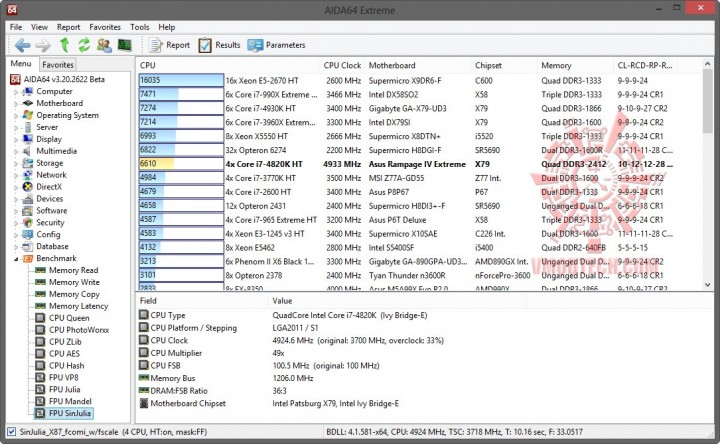Switch to the Favorites sidebar tab

tap(58, 65)
